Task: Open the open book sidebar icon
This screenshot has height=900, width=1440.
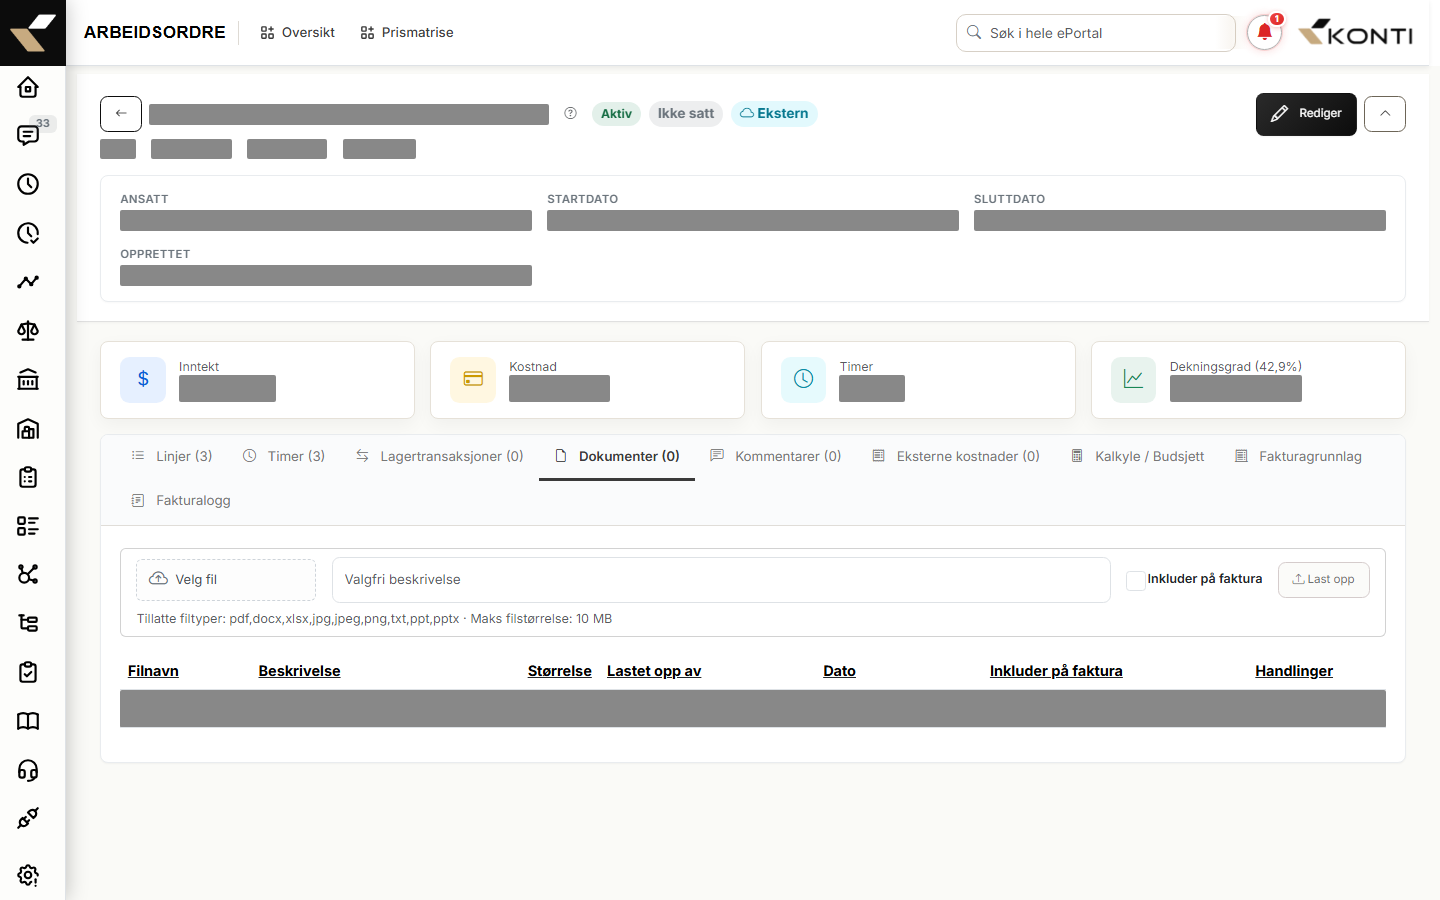Action: (x=28, y=721)
